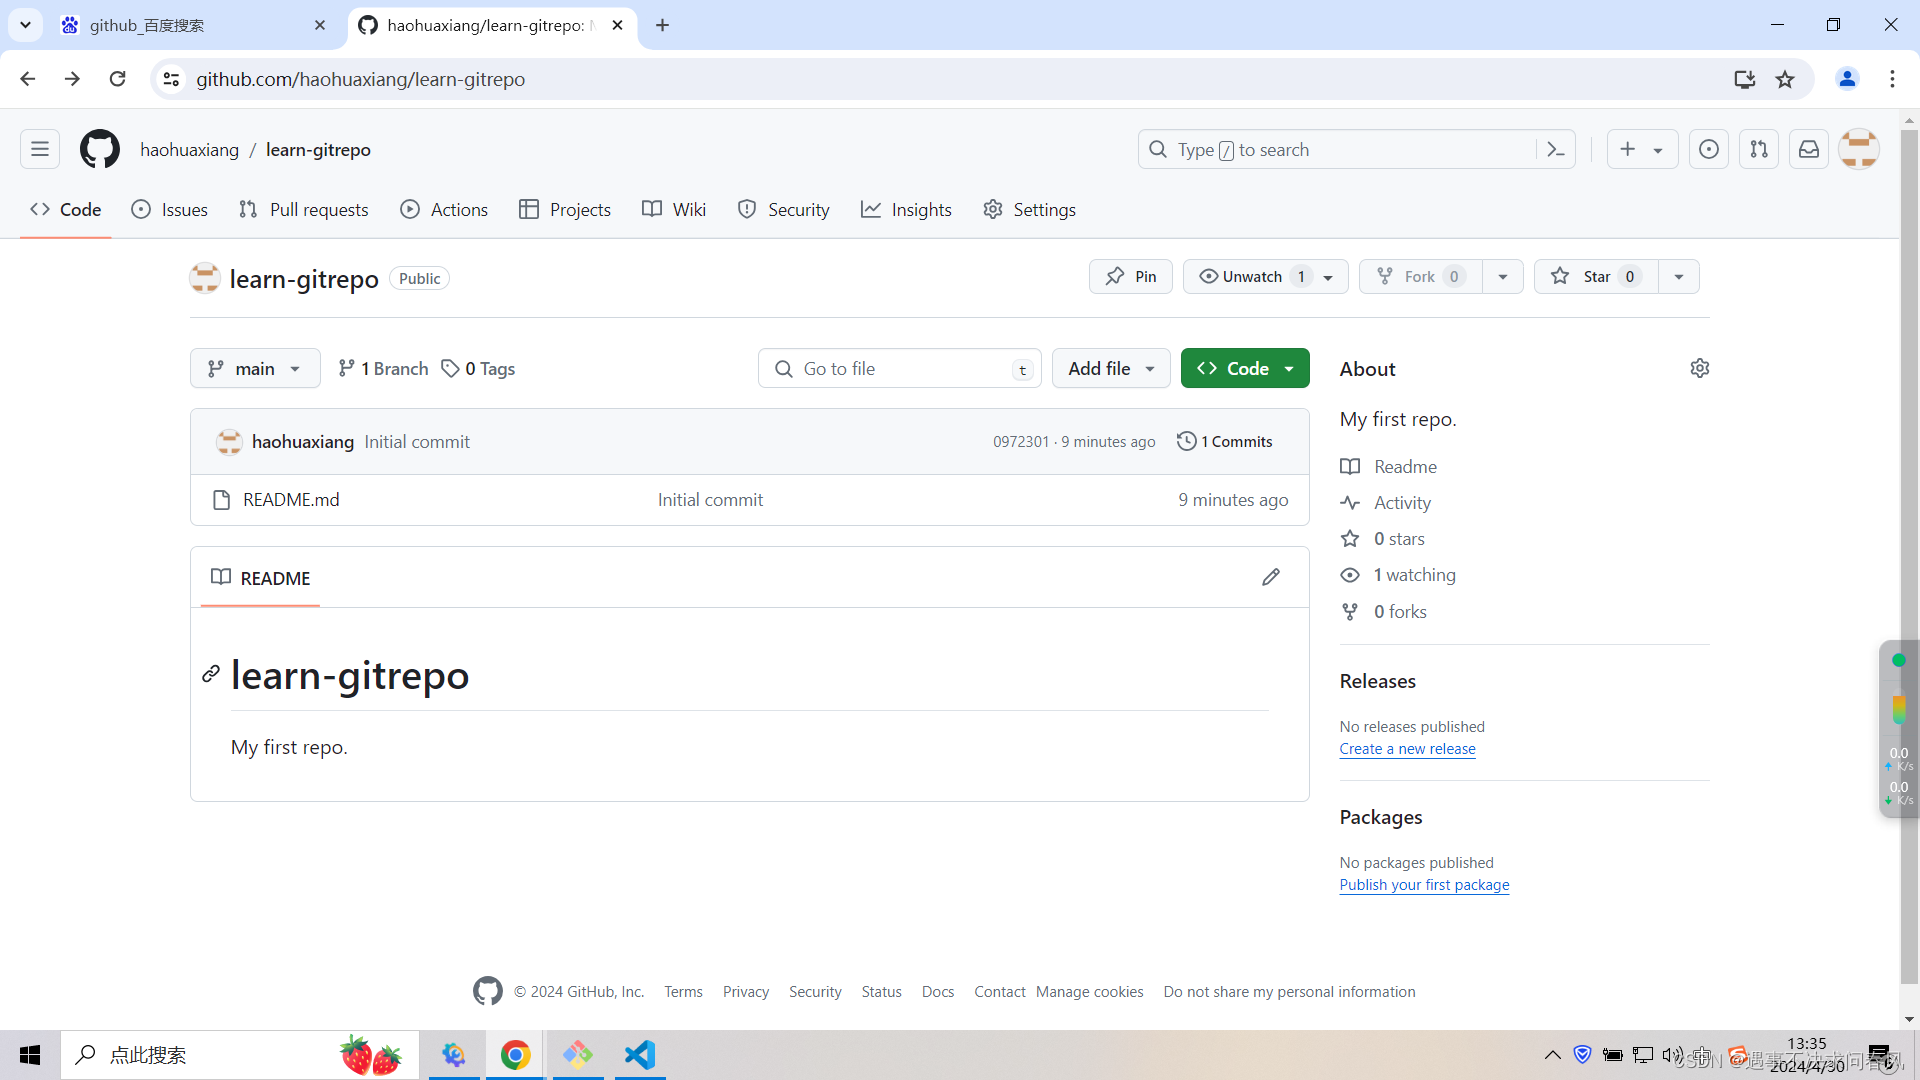Open the user avatar menu in the header
This screenshot has height=1080, width=1920.
[1859, 150]
